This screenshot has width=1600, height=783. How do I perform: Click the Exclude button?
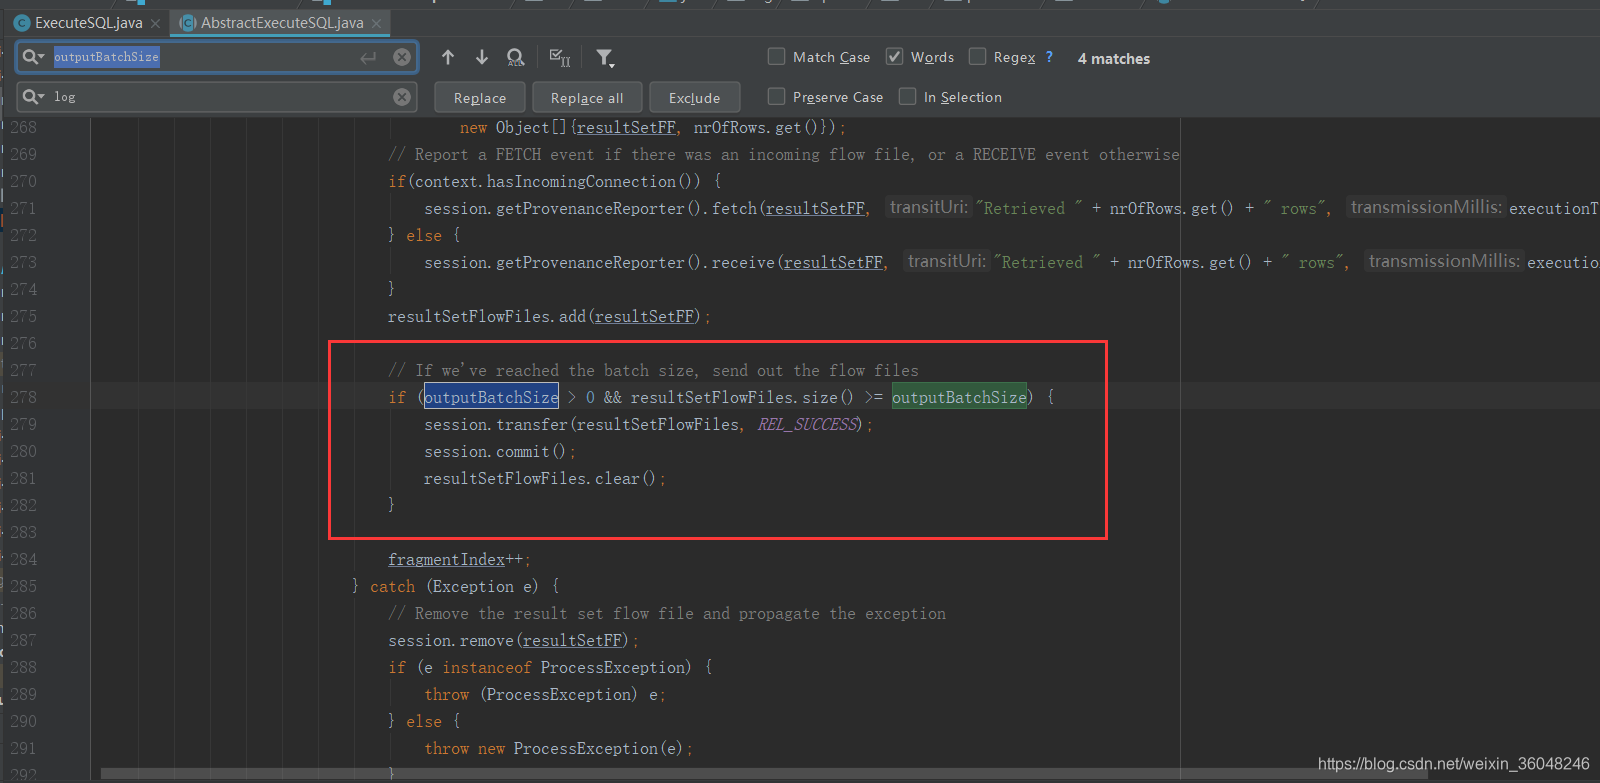pos(695,97)
